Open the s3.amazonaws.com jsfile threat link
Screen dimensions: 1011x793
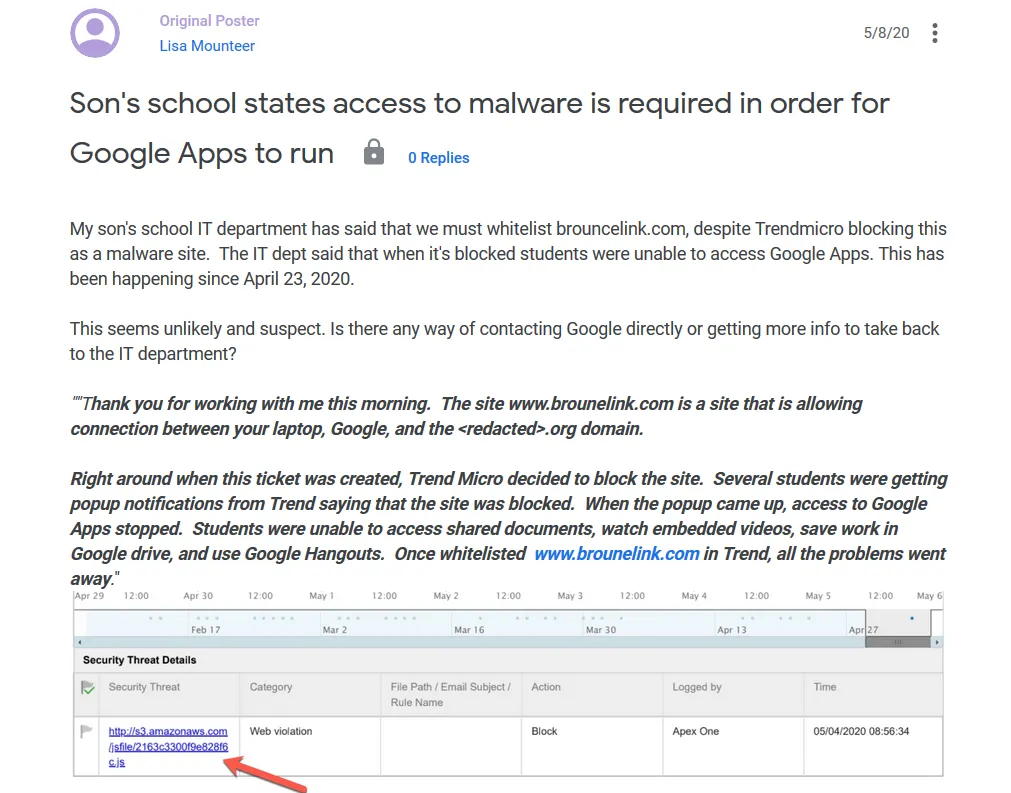168,747
